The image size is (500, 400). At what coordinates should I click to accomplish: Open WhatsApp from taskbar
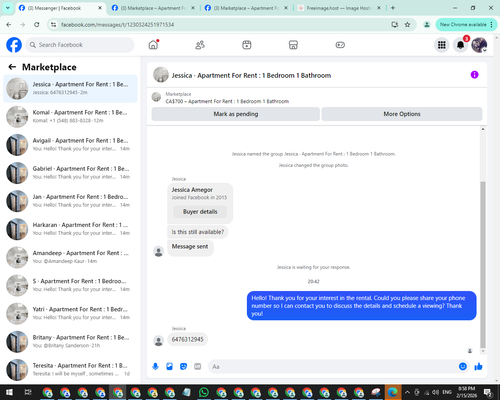(x=204, y=392)
